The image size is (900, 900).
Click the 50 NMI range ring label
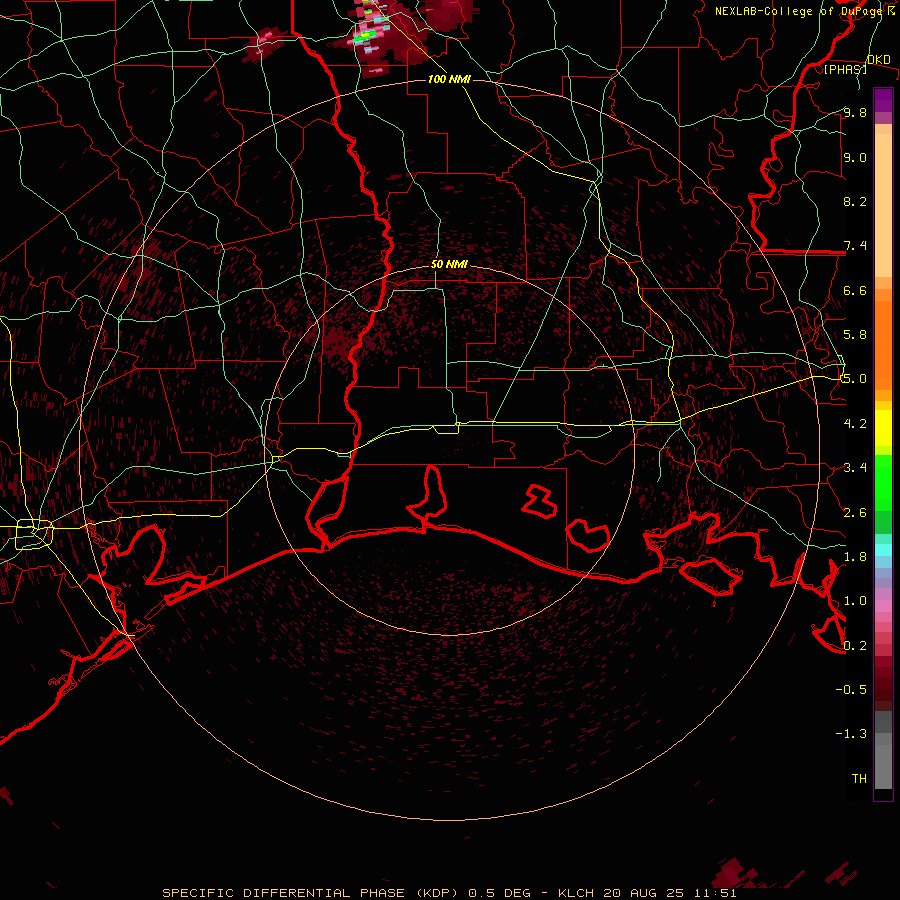tap(449, 264)
